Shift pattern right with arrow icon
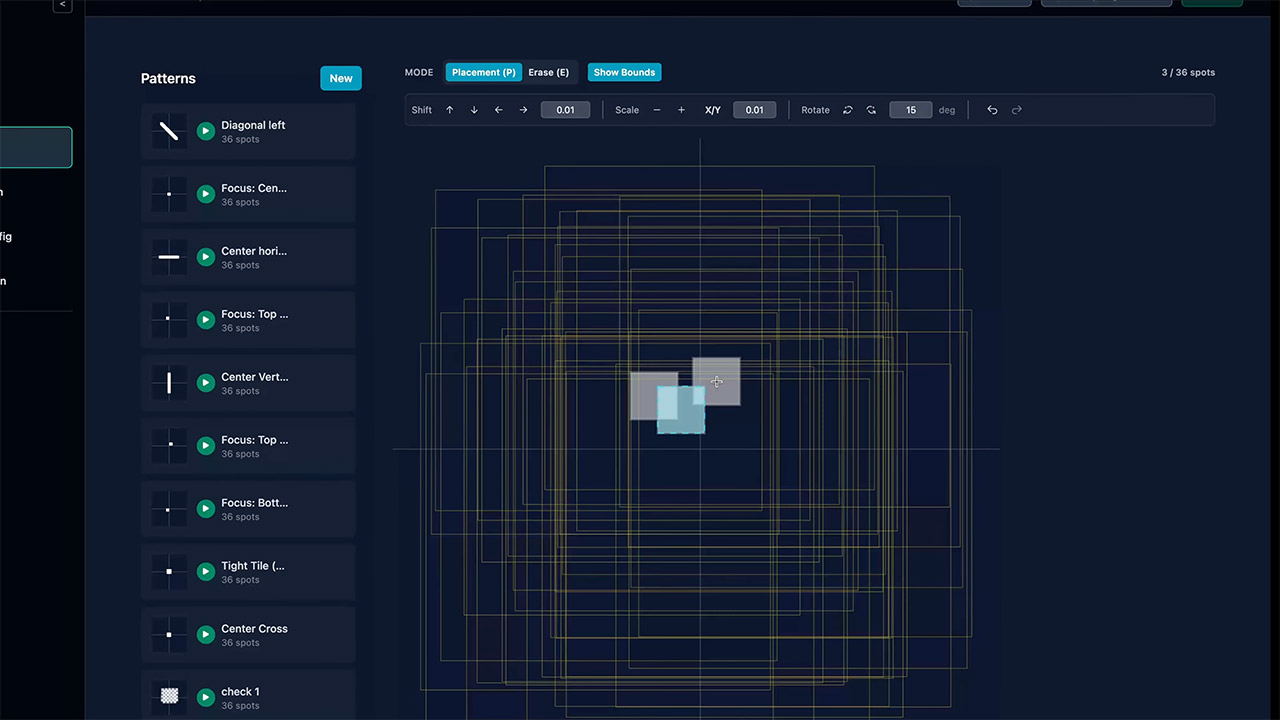The height and width of the screenshot is (720, 1280). (523, 110)
